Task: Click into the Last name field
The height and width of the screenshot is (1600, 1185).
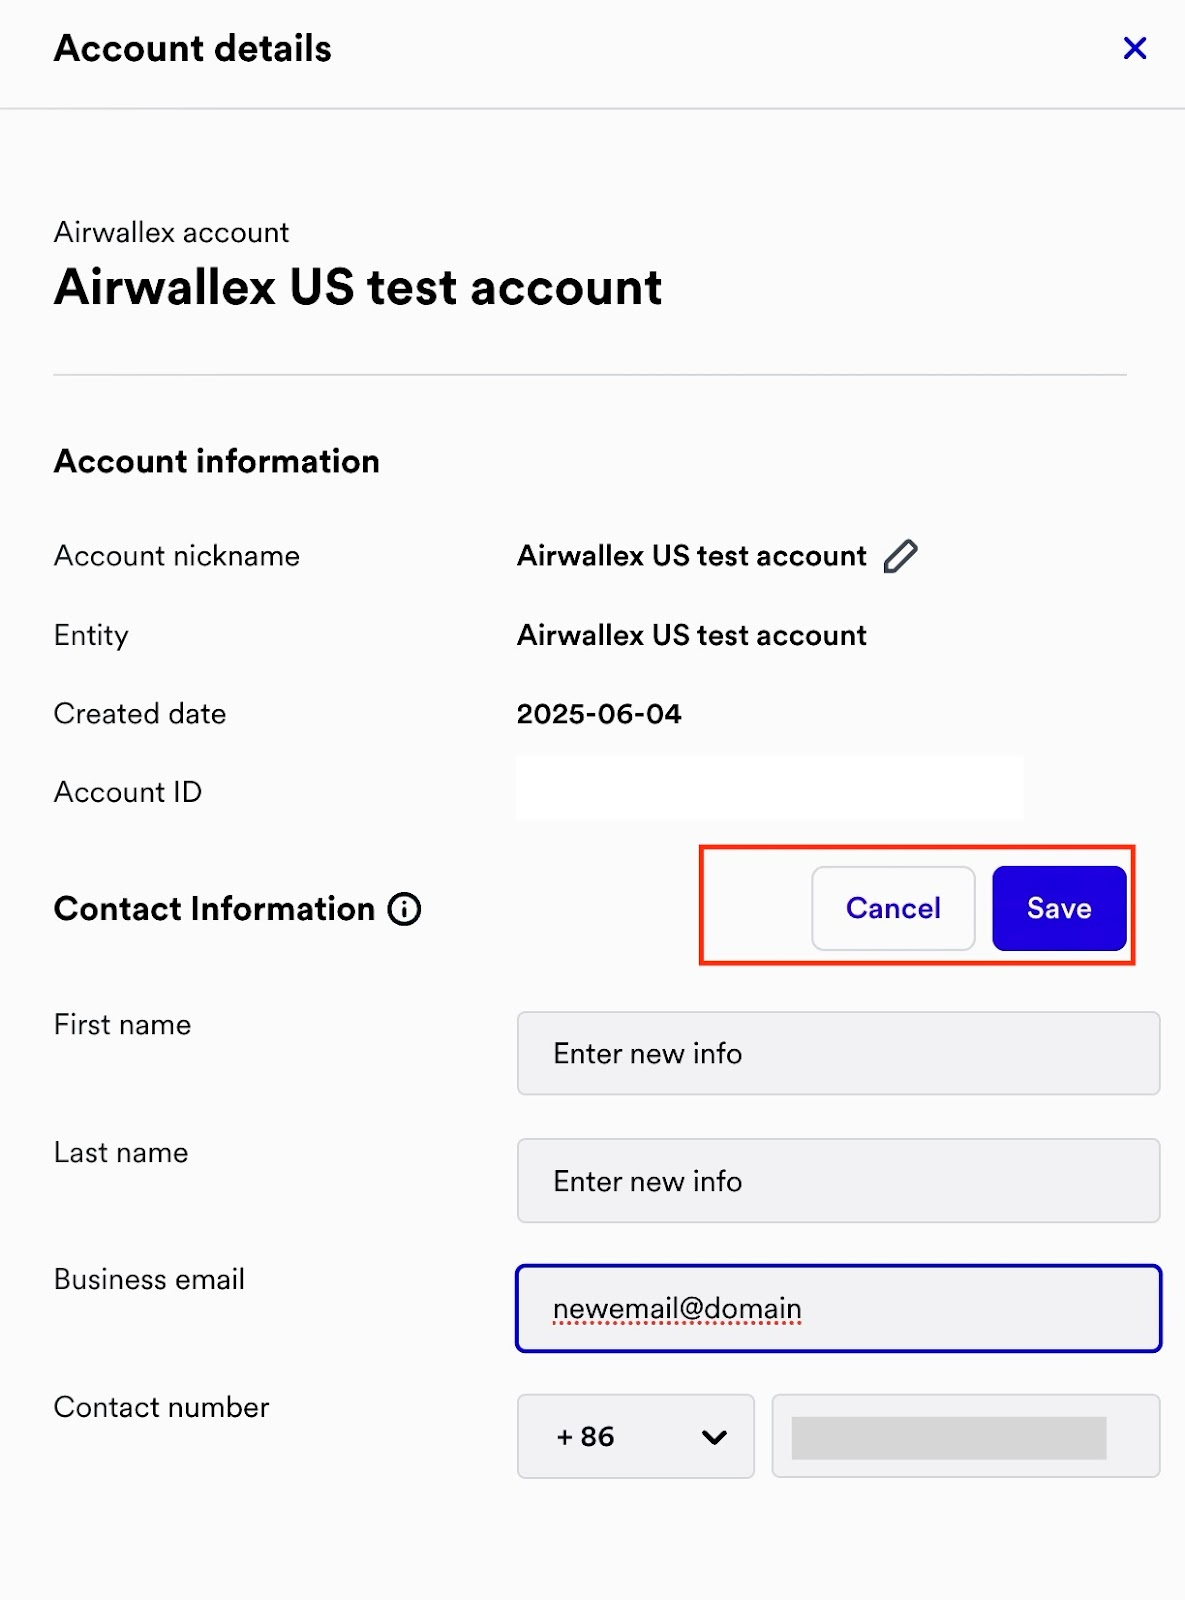Action: pyautogui.click(x=838, y=1181)
